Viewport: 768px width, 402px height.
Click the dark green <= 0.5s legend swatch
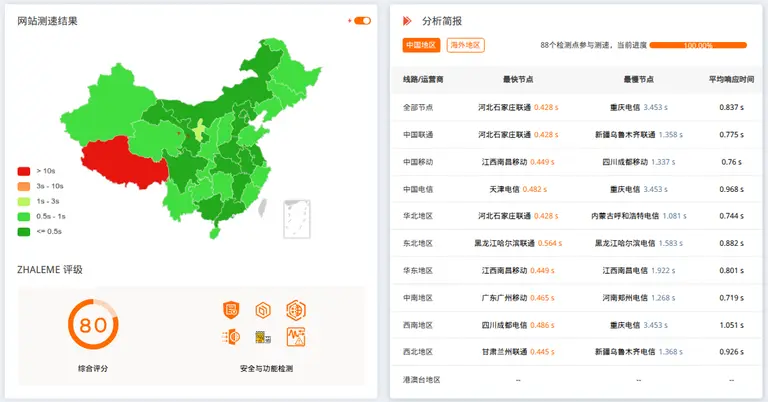coord(24,232)
